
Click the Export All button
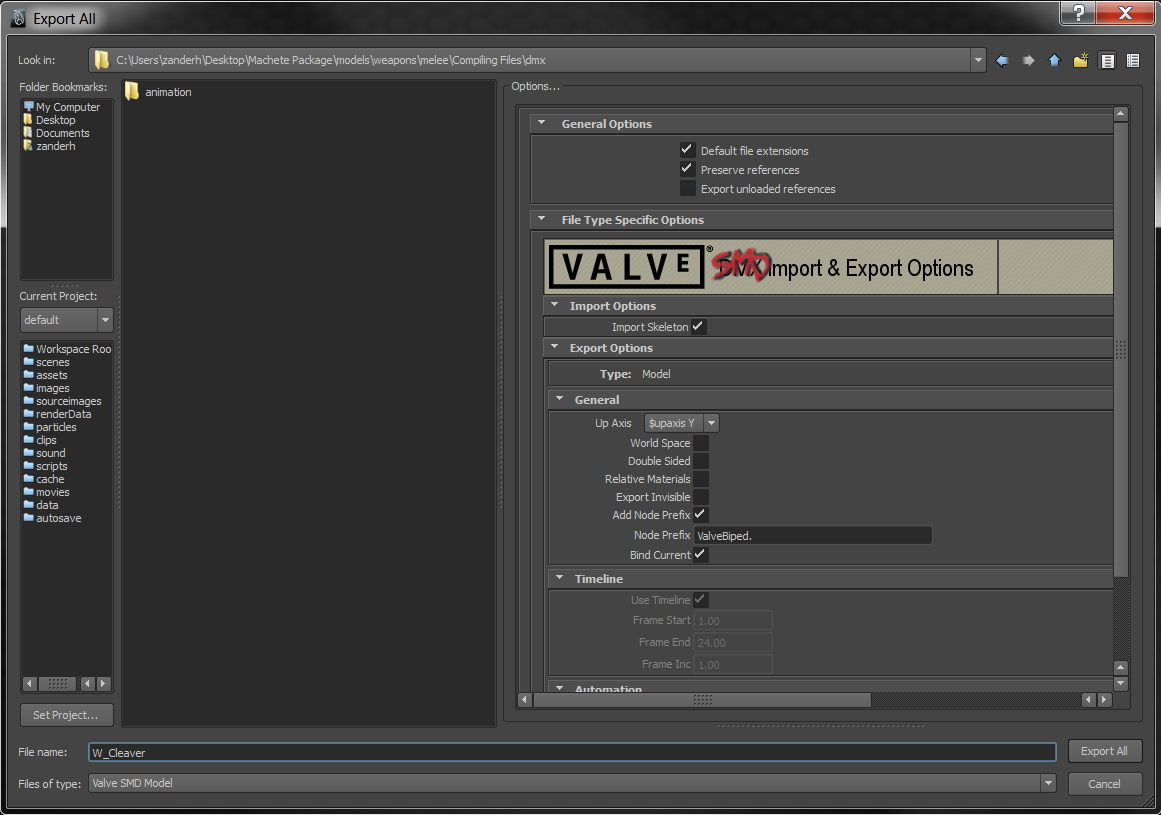point(1104,751)
